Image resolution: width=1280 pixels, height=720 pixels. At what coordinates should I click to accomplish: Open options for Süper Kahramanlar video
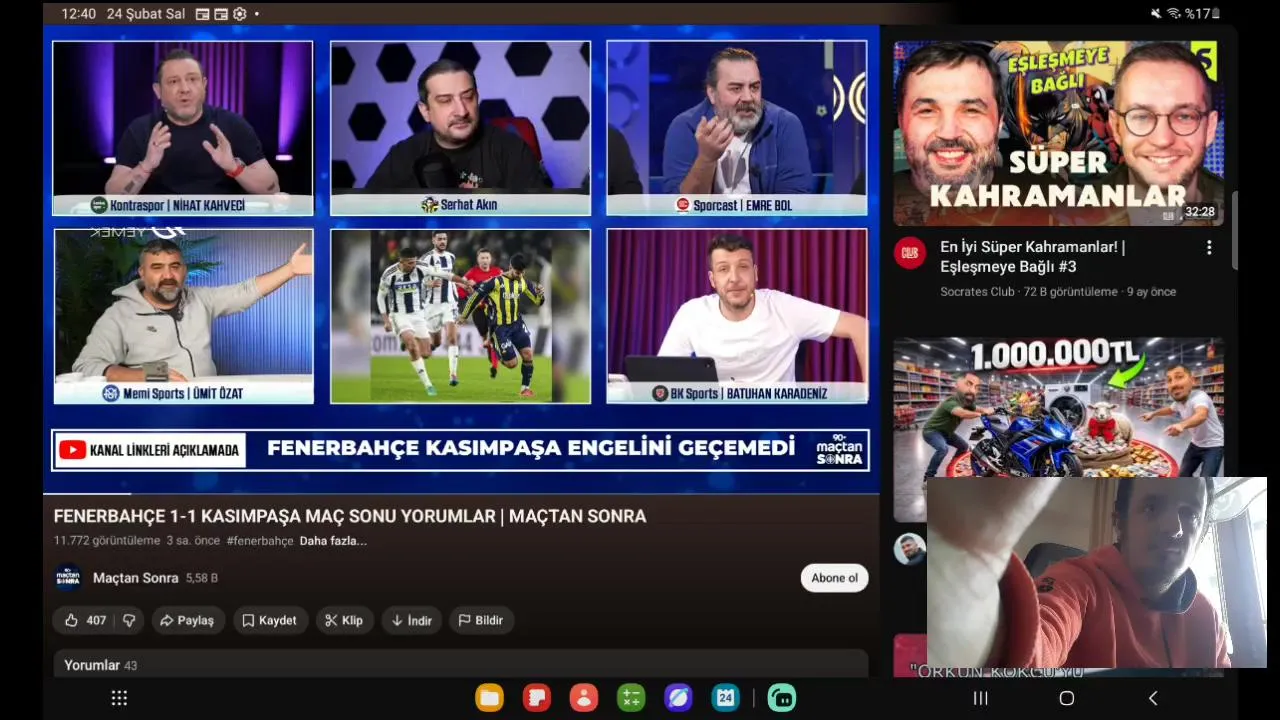point(1208,247)
